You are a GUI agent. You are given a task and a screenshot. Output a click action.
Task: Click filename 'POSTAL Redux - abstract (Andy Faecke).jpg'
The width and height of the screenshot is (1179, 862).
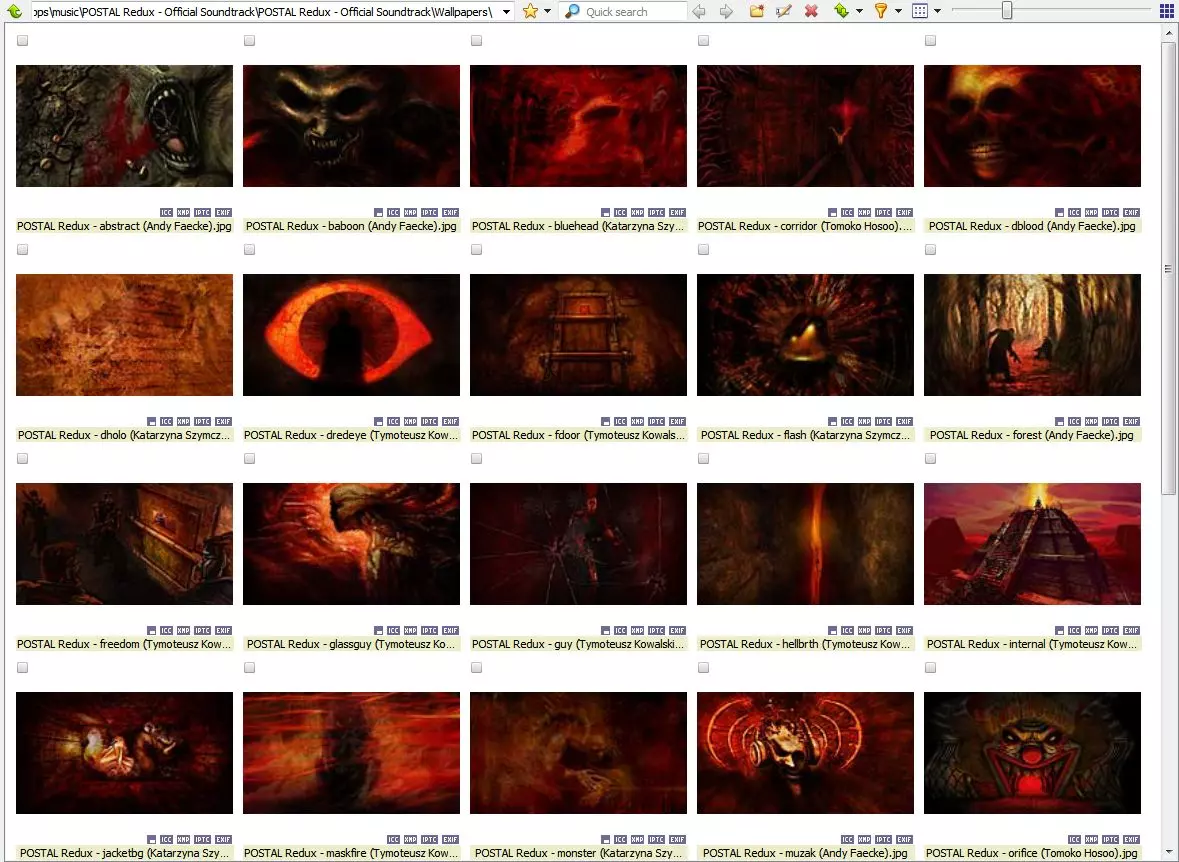tap(124, 226)
